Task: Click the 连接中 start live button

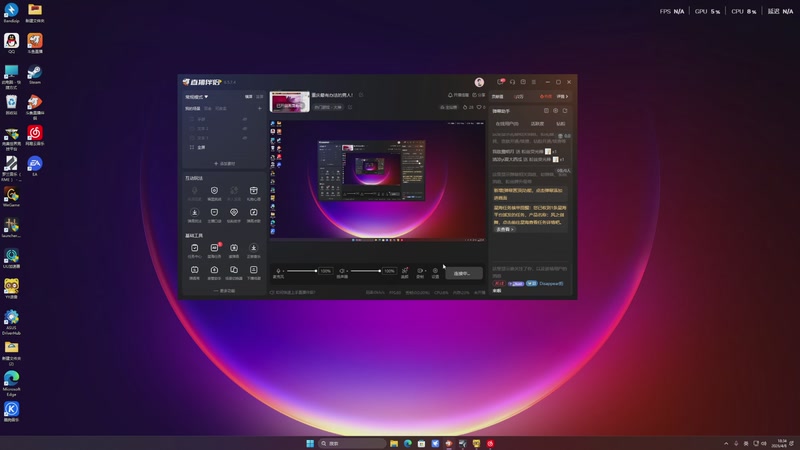Action: [463, 273]
